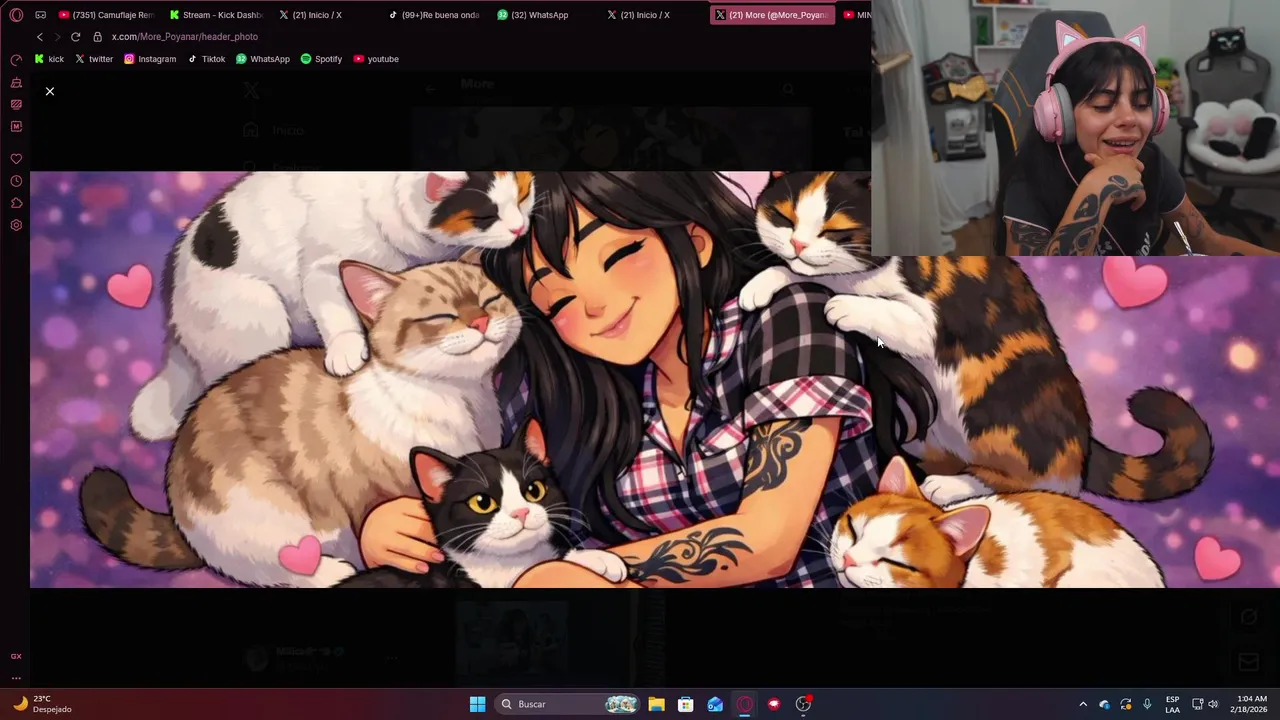Open the network tray icon
The height and width of the screenshot is (720, 1280).
[1198, 704]
